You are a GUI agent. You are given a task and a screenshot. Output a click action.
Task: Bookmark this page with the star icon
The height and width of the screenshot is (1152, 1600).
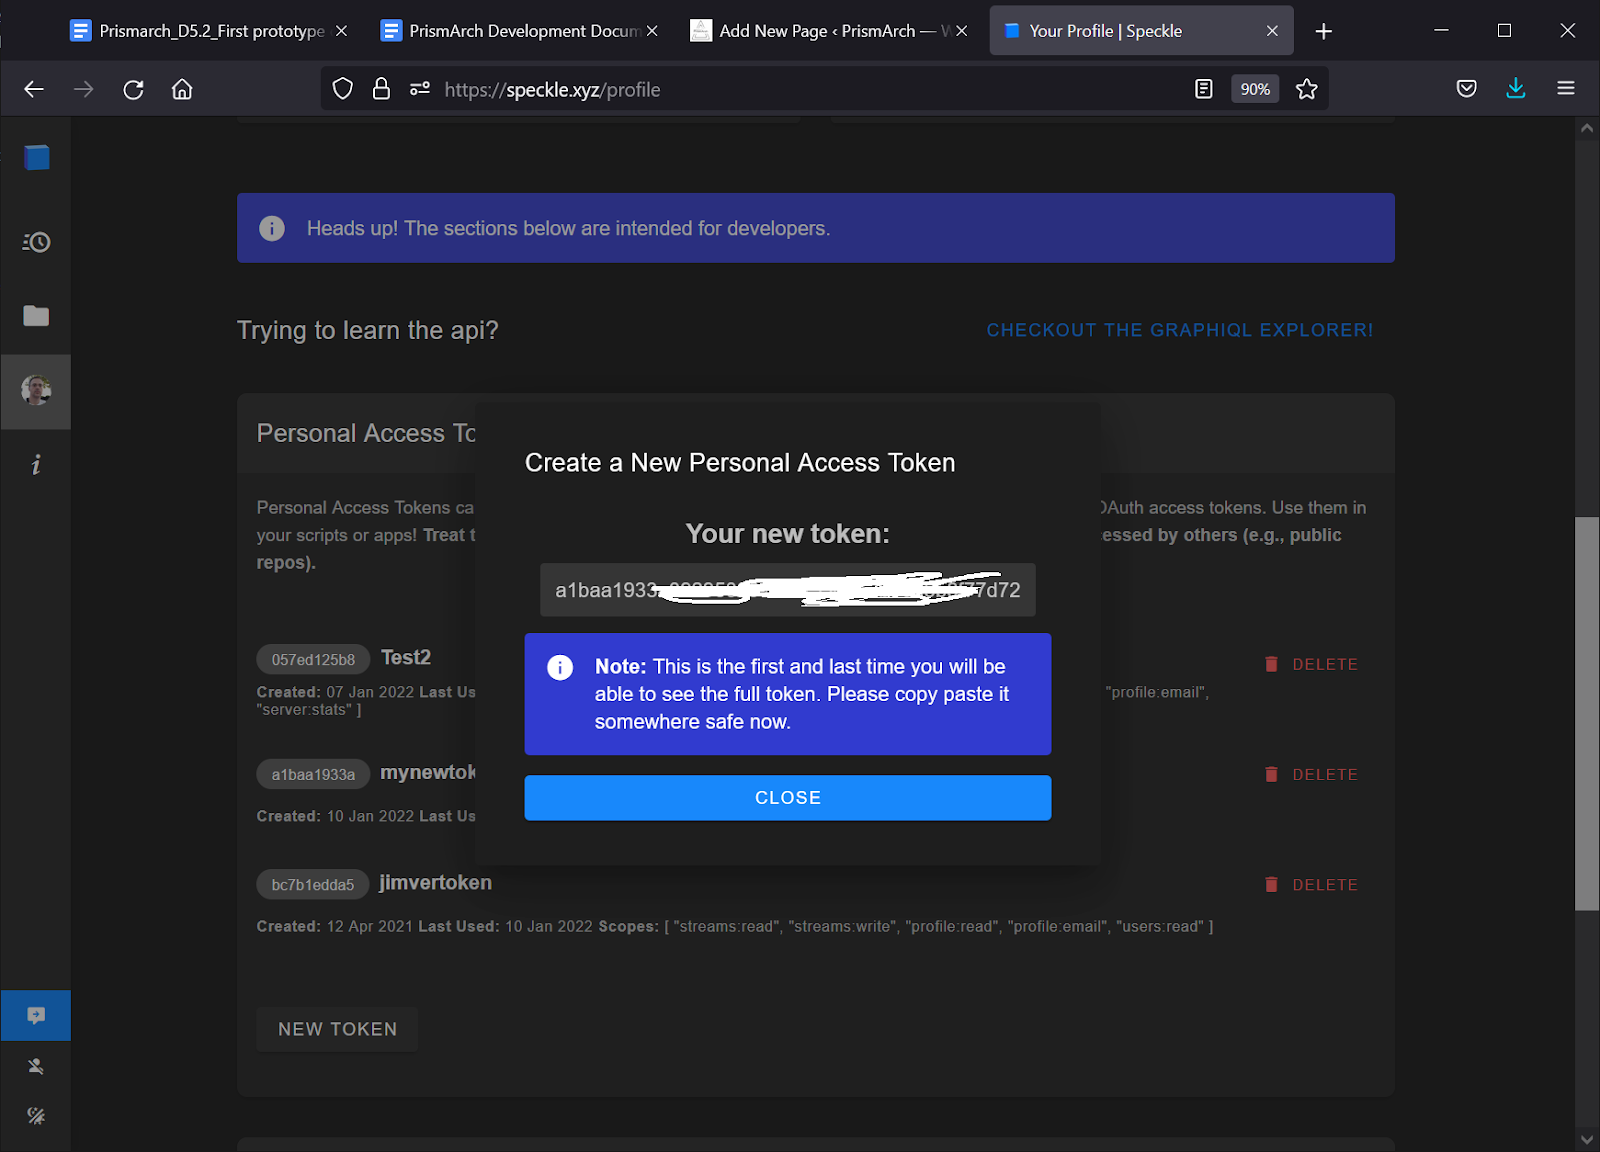click(1306, 89)
